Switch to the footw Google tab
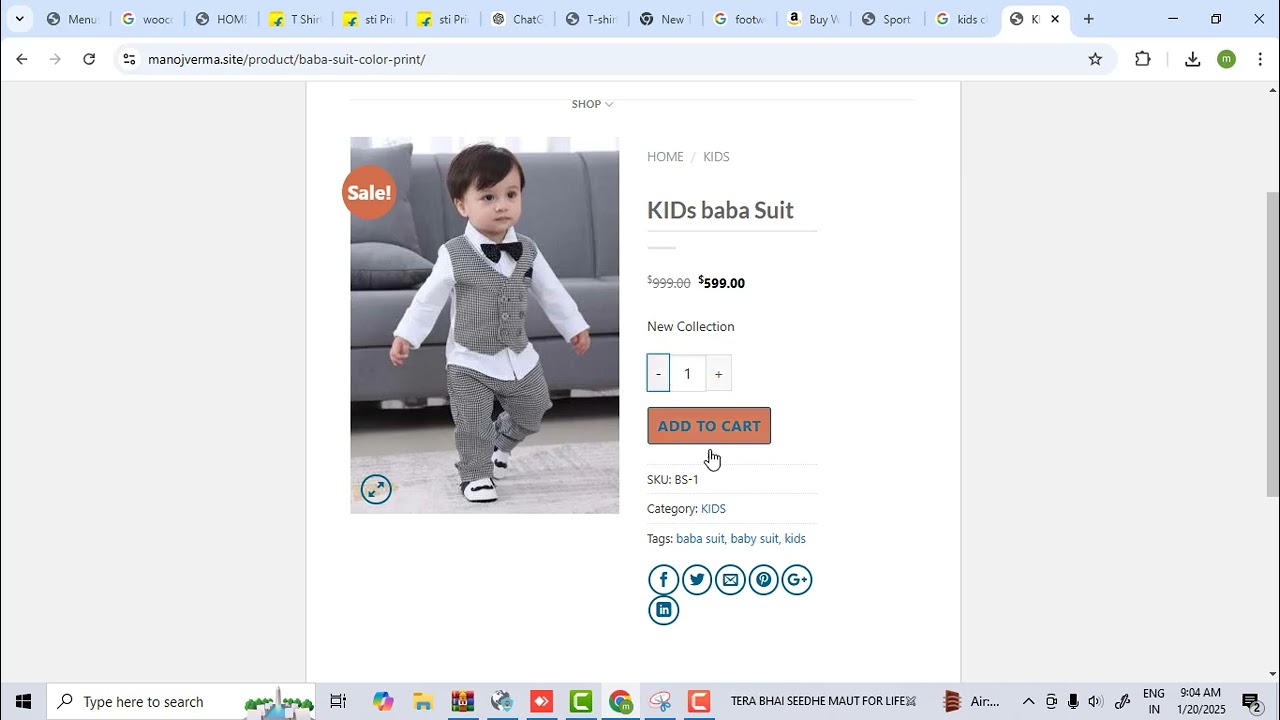1280x720 pixels. coord(738,19)
